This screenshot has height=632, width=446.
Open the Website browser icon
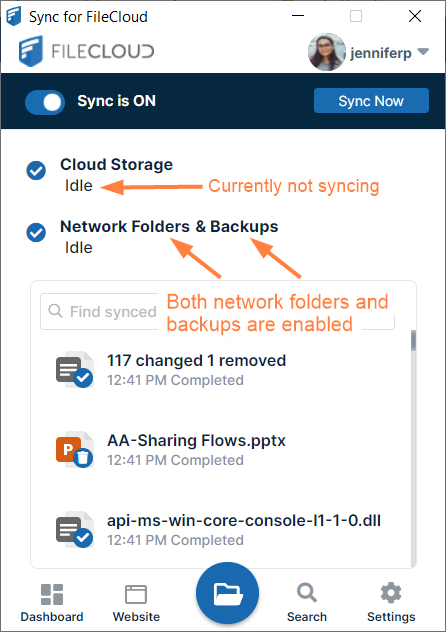[x=136, y=595]
